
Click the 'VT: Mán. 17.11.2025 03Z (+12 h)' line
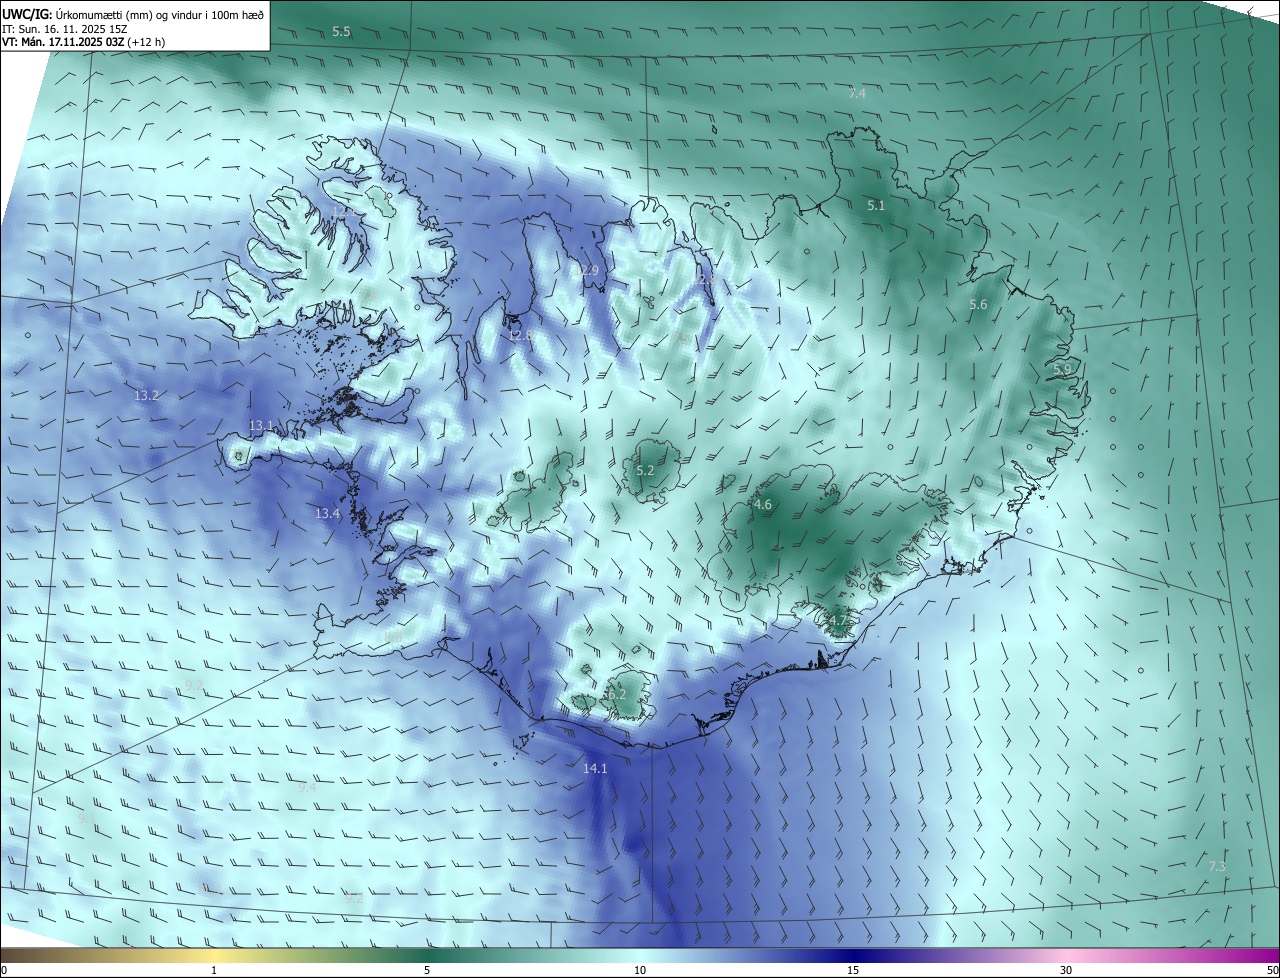86,43
